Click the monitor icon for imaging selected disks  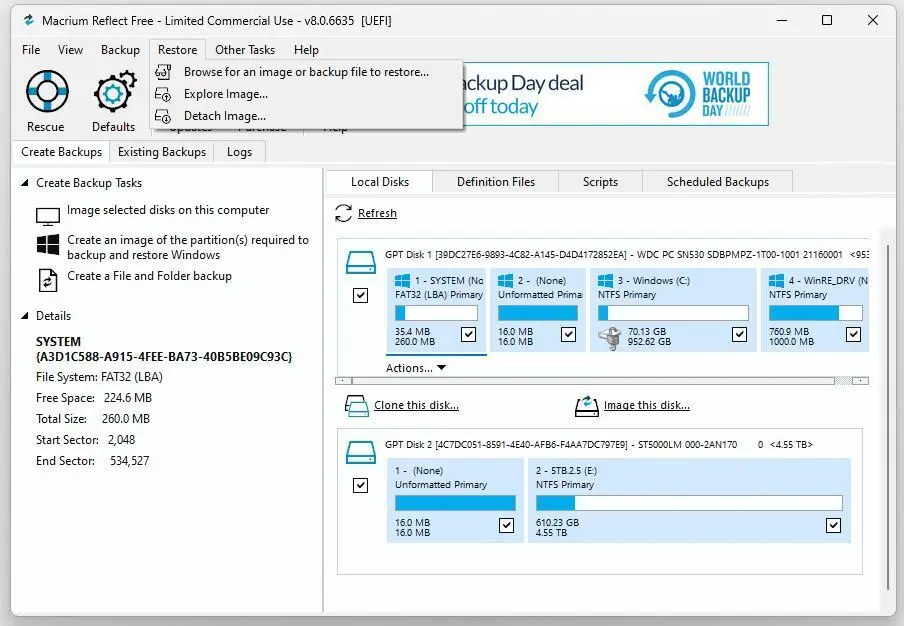[x=48, y=216]
